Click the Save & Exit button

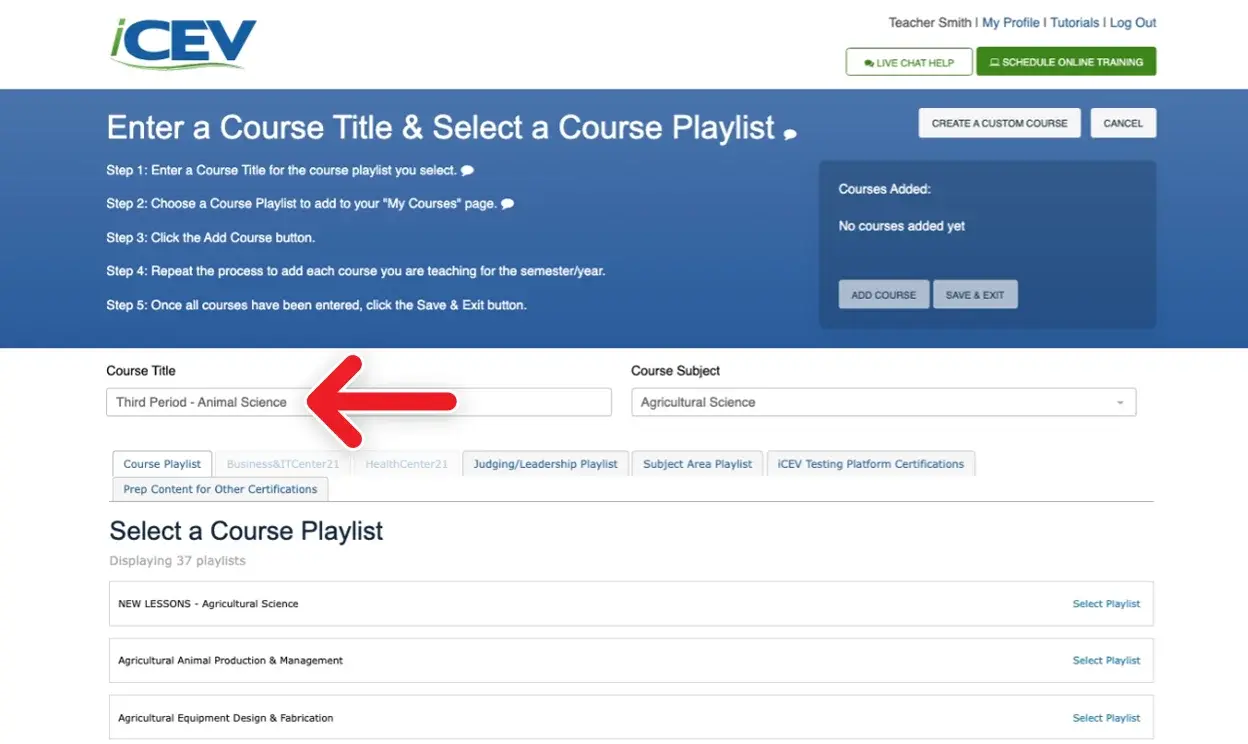pos(975,295)
